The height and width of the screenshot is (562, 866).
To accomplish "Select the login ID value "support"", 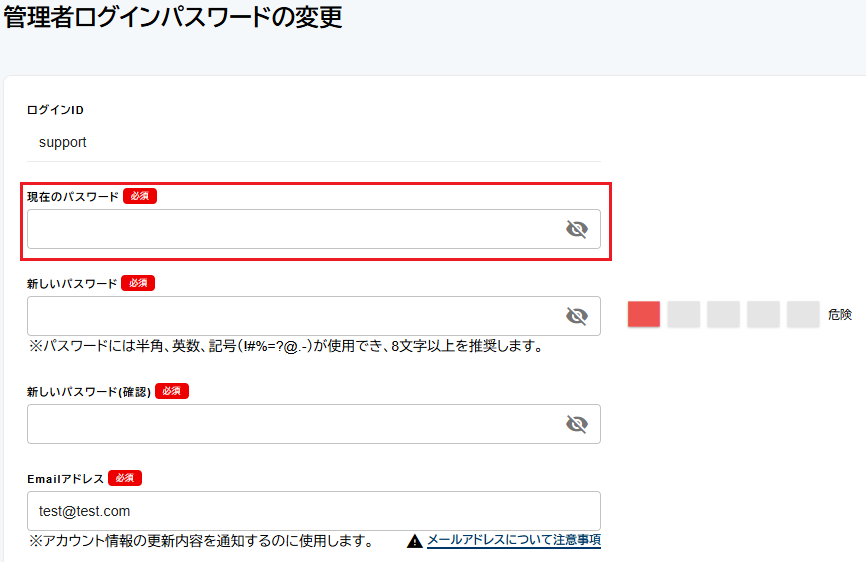I will pyautogui.click(x=63, y=142).
